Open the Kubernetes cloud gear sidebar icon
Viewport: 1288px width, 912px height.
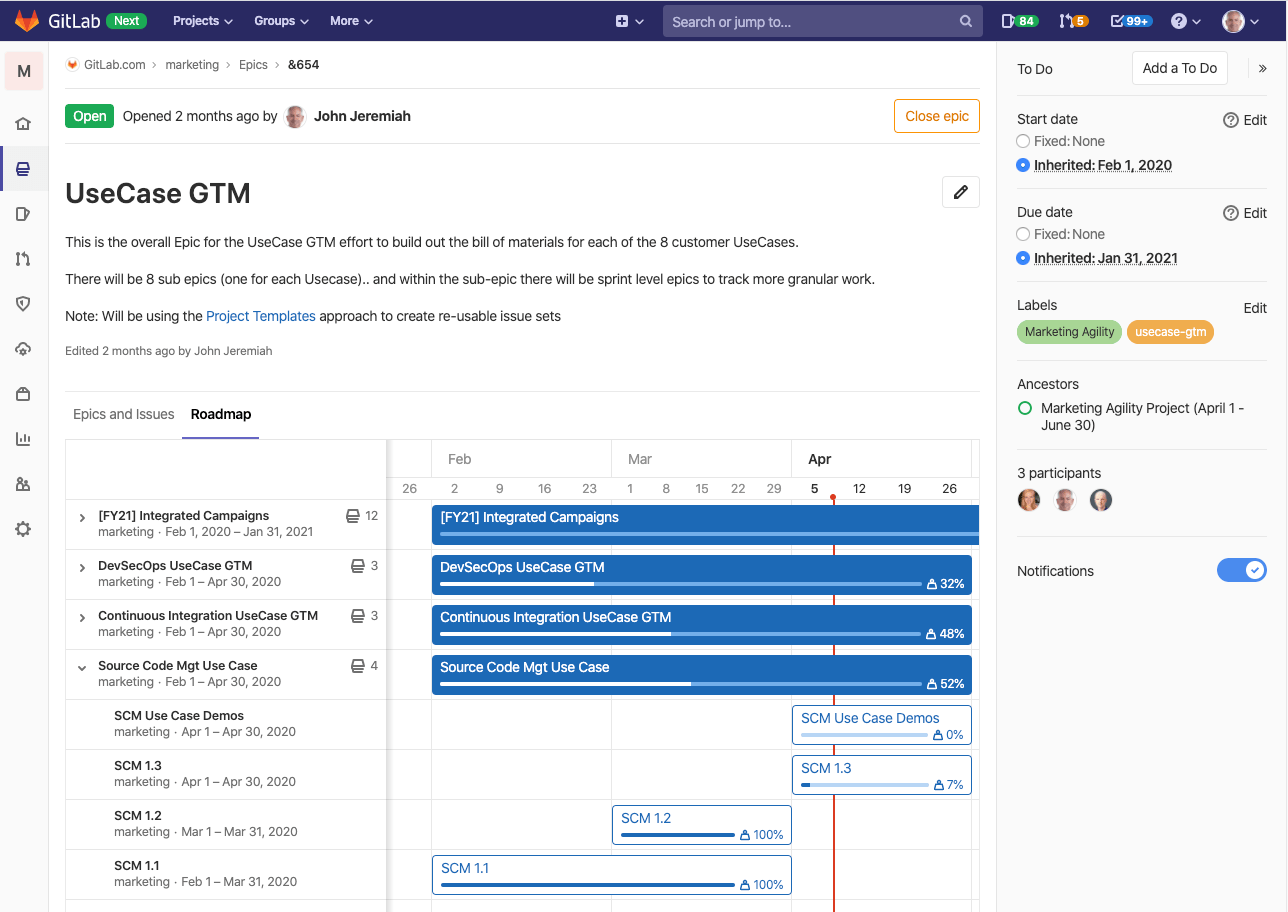23,349
